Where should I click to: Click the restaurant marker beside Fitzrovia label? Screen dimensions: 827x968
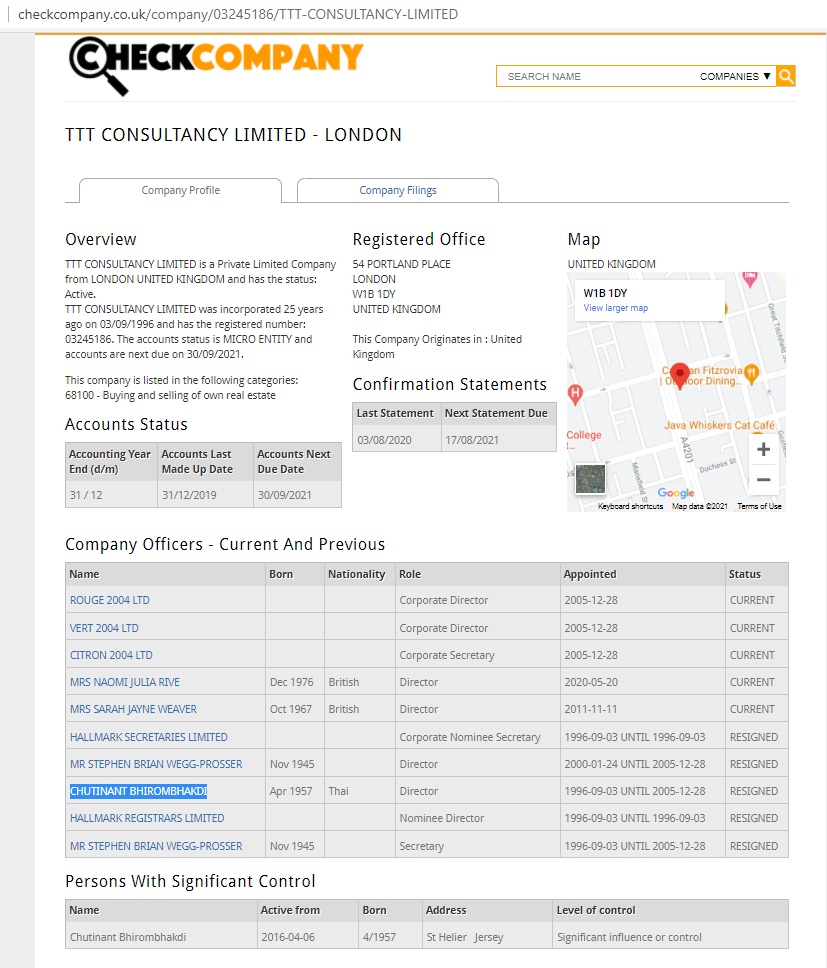coord(752,373)
